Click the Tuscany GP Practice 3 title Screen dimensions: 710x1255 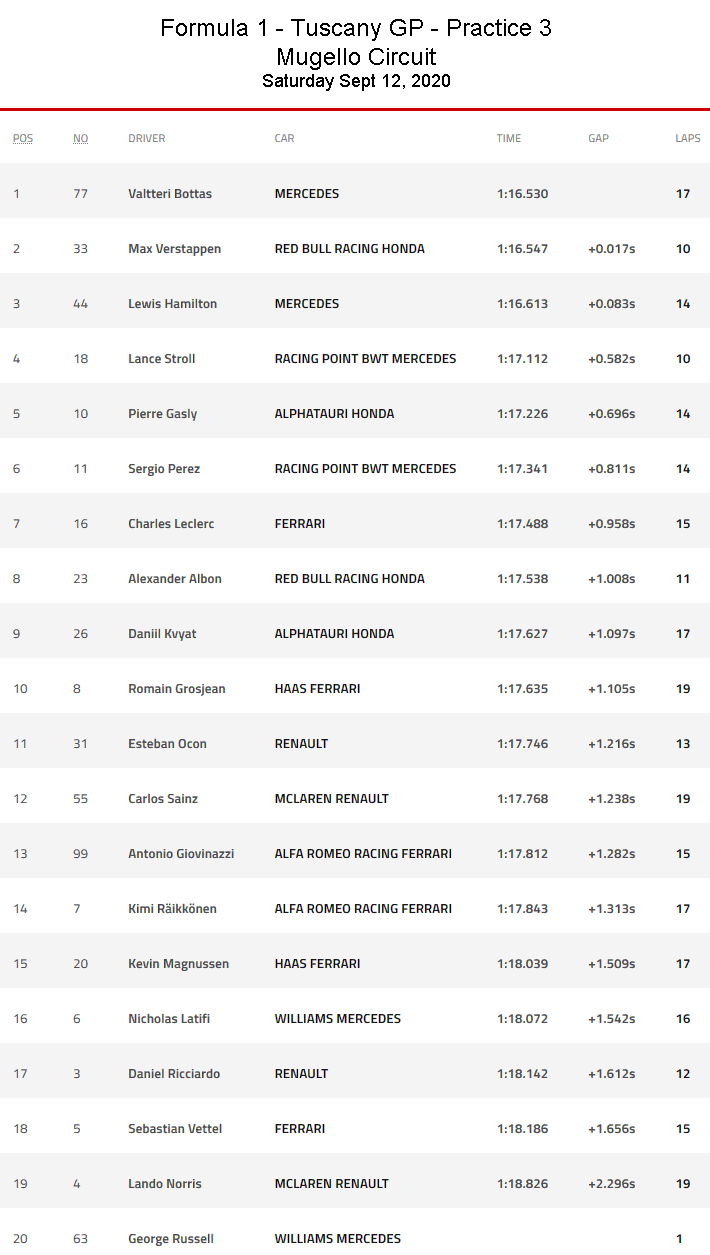(x=356, y=29)
